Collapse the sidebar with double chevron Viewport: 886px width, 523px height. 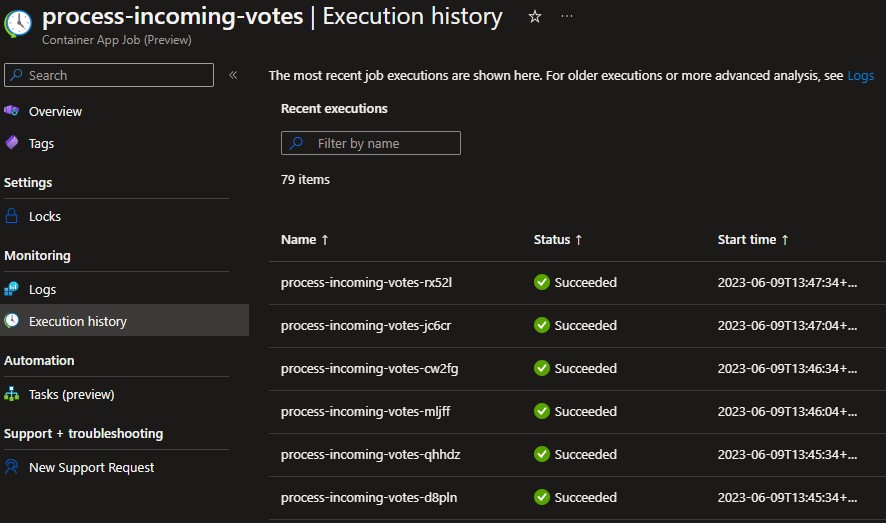tap(233, 75)
